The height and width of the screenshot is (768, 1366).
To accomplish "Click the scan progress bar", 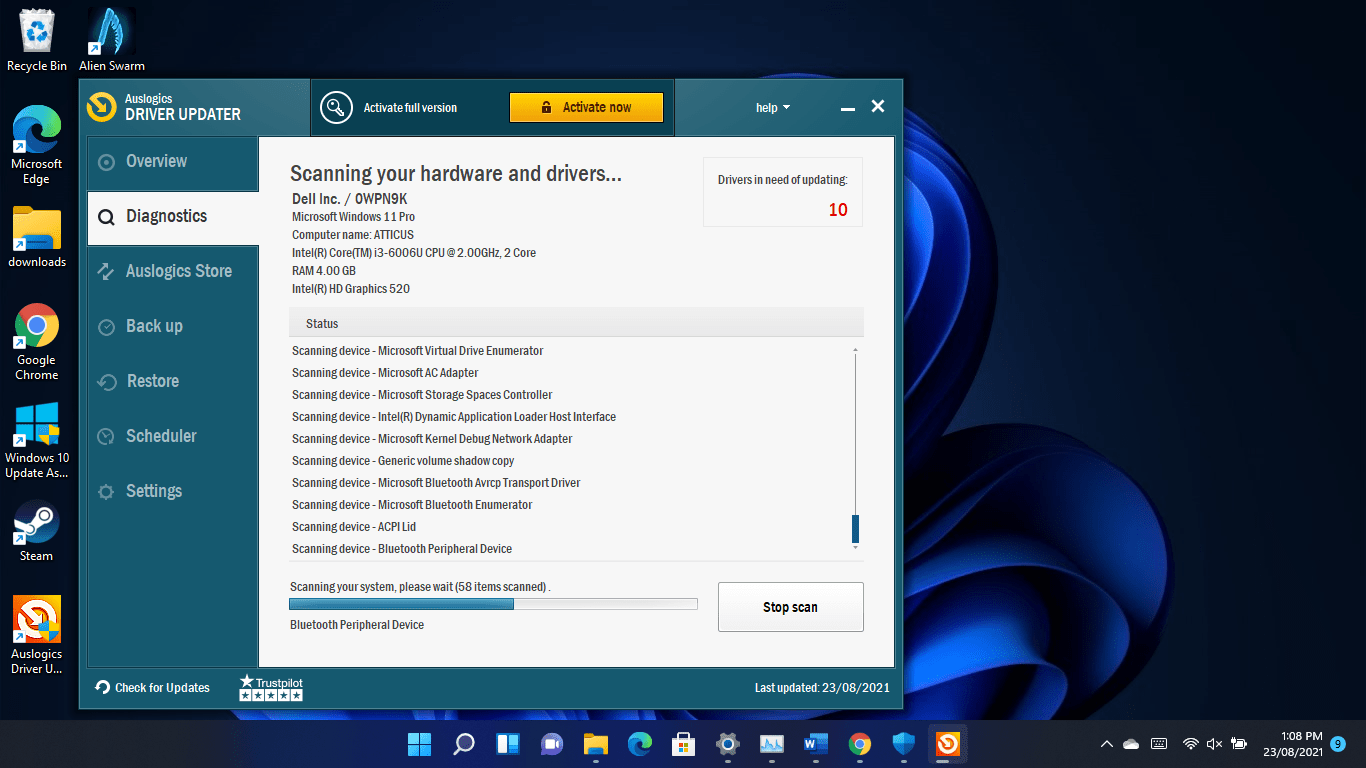I will [x=493, y=604].
